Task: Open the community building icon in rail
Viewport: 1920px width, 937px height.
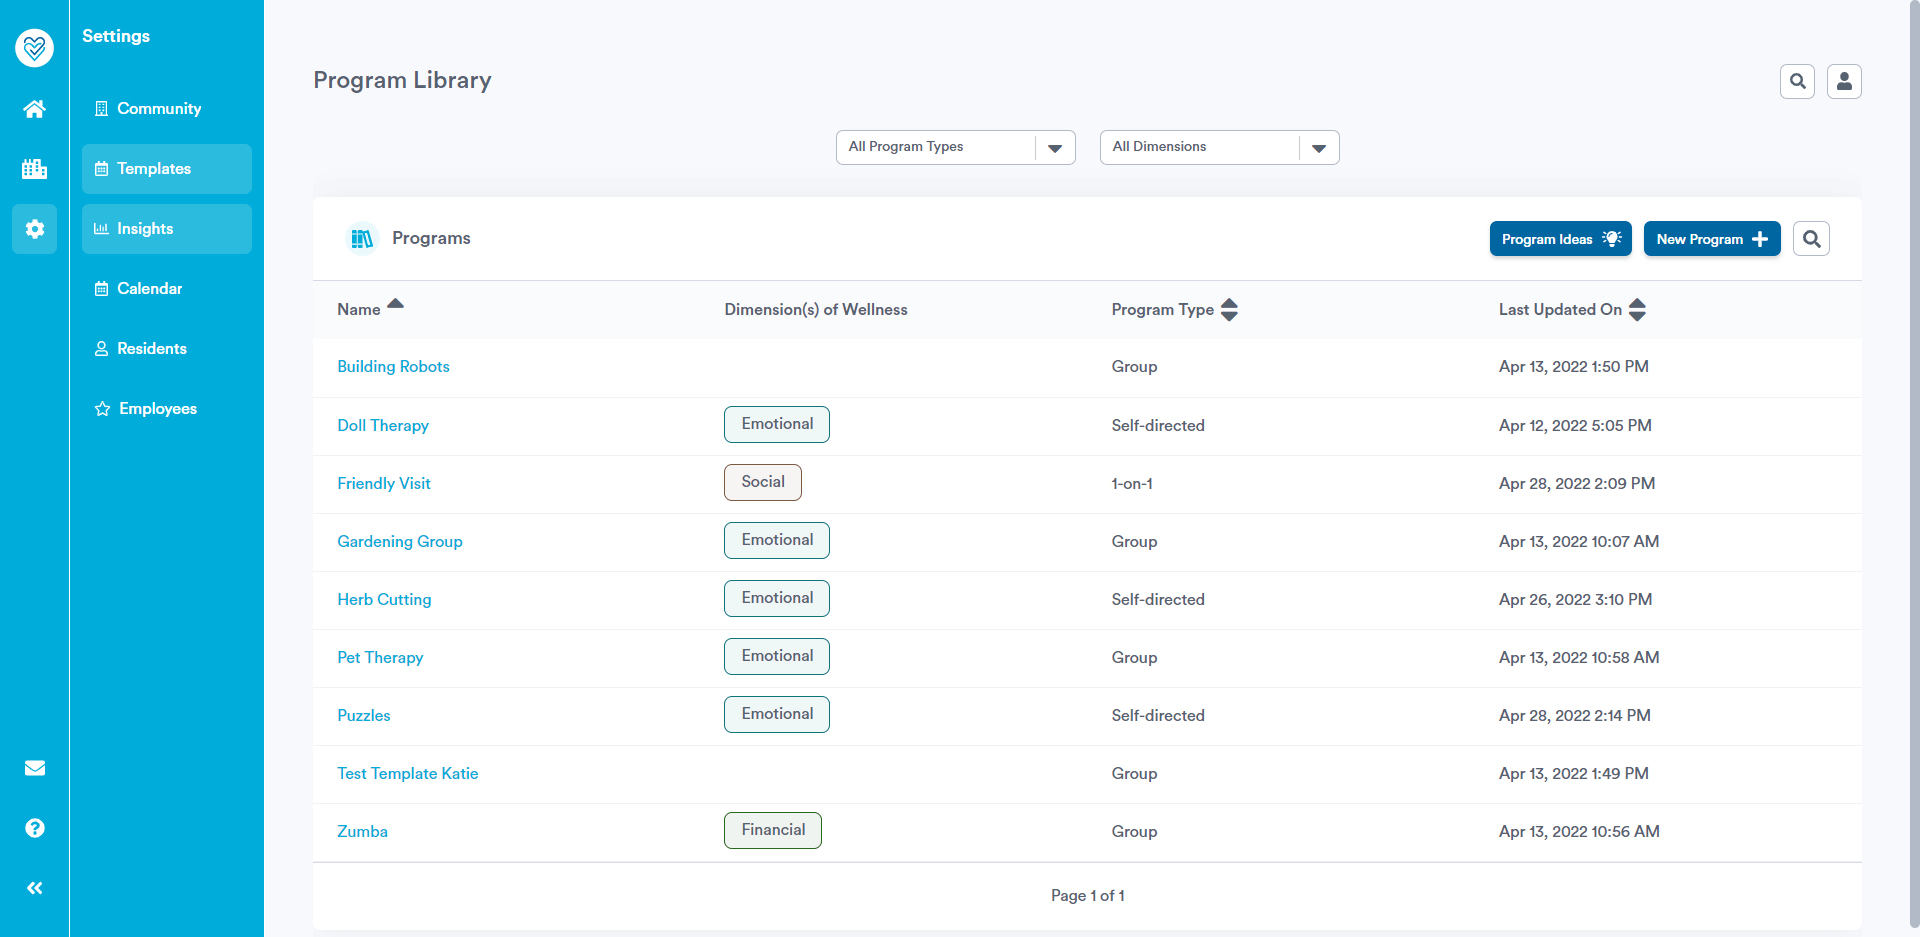Action: (34, 169)
